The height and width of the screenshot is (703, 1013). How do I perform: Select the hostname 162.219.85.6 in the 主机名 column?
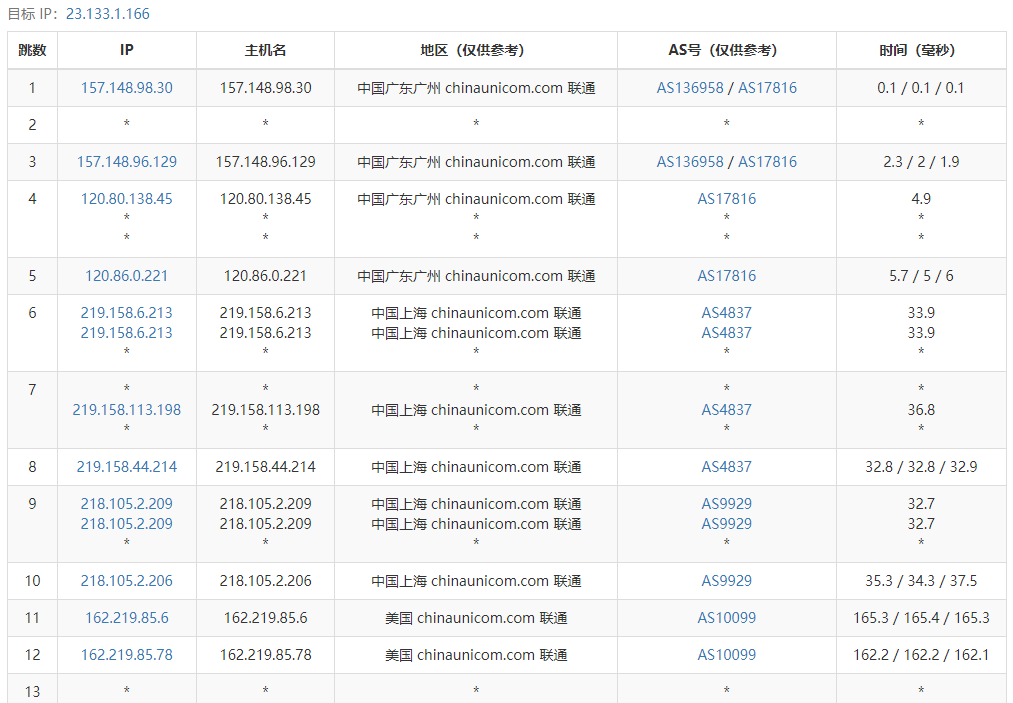point(266,618)
